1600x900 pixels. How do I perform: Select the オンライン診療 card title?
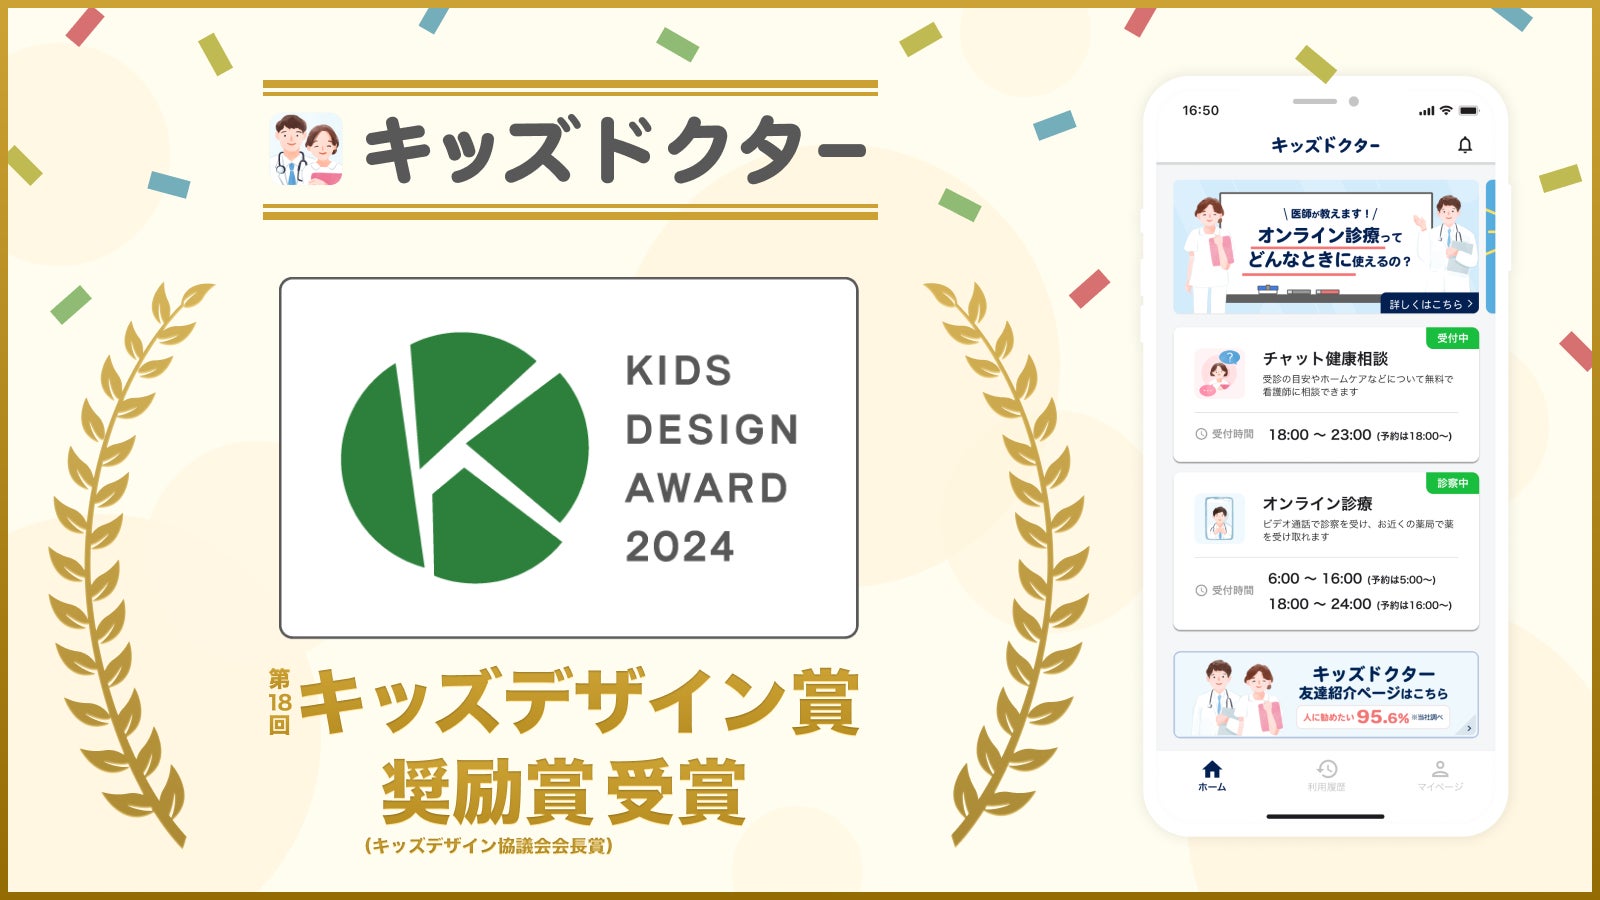1317,503
